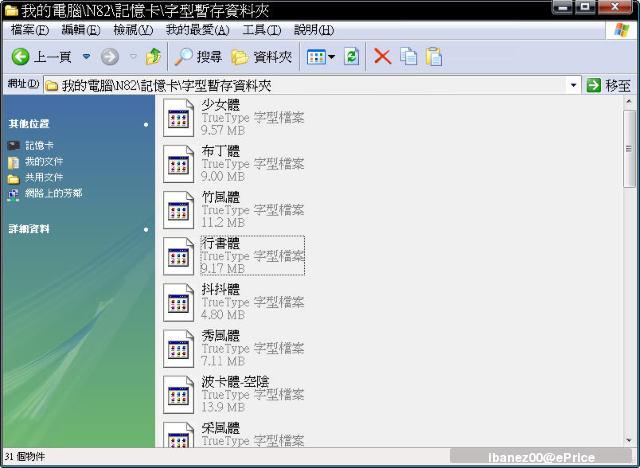Open the back history dropdown arrow

87,56
